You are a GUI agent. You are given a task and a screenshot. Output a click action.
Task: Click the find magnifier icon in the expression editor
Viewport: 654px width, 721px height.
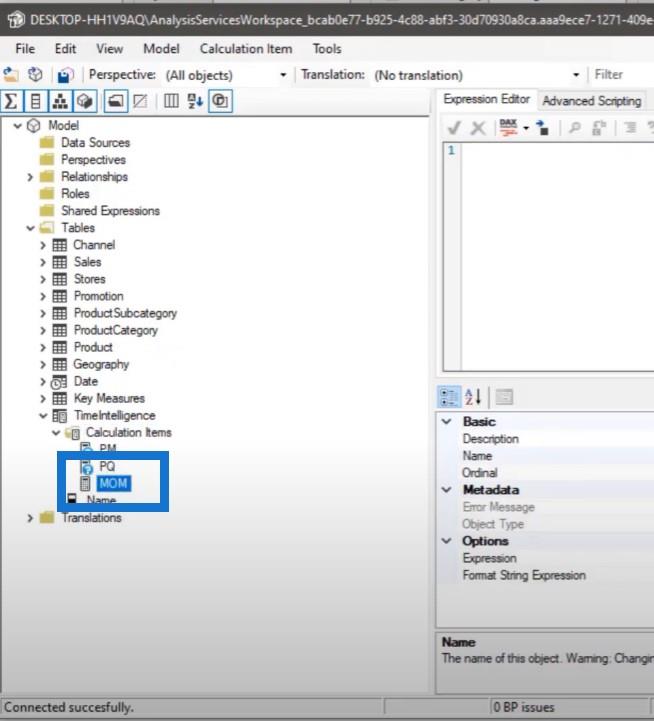[574, 127]
